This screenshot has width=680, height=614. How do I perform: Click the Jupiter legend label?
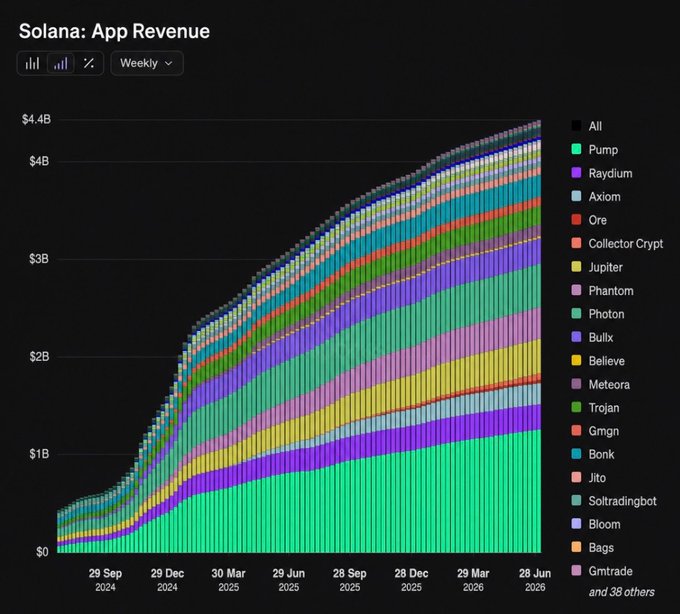coord(605,267)
